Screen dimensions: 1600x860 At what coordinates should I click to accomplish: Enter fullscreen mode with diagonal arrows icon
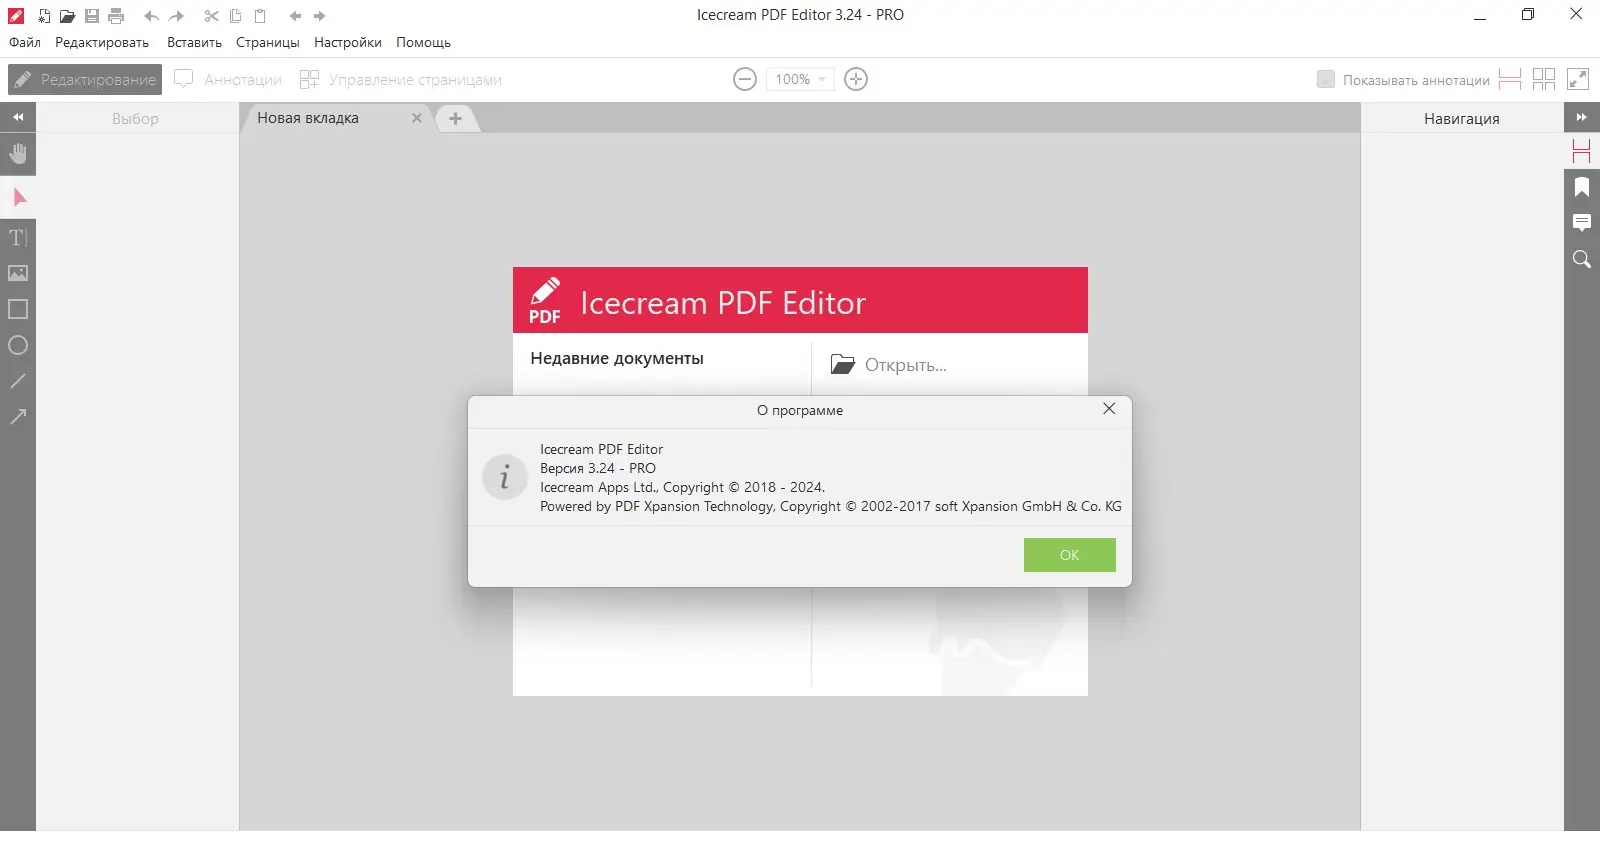1578,79
